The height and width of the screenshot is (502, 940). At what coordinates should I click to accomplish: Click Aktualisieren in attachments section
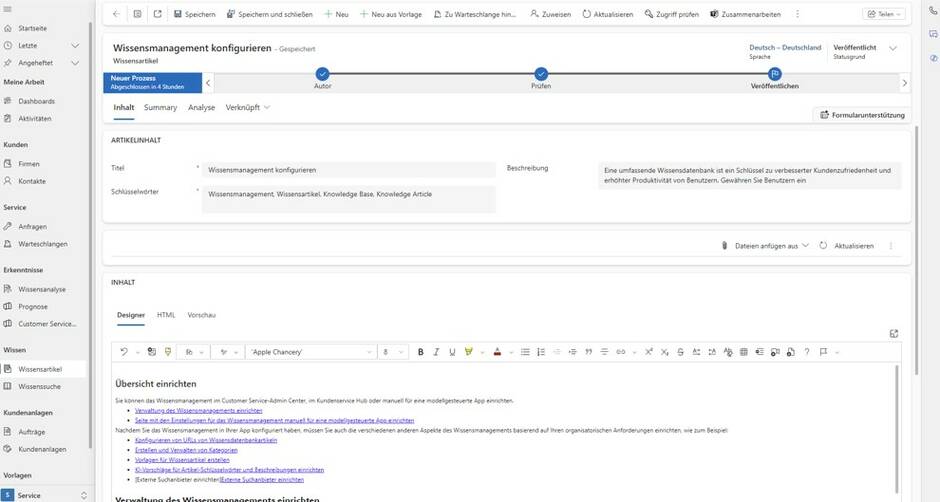[x=846, y=246]
